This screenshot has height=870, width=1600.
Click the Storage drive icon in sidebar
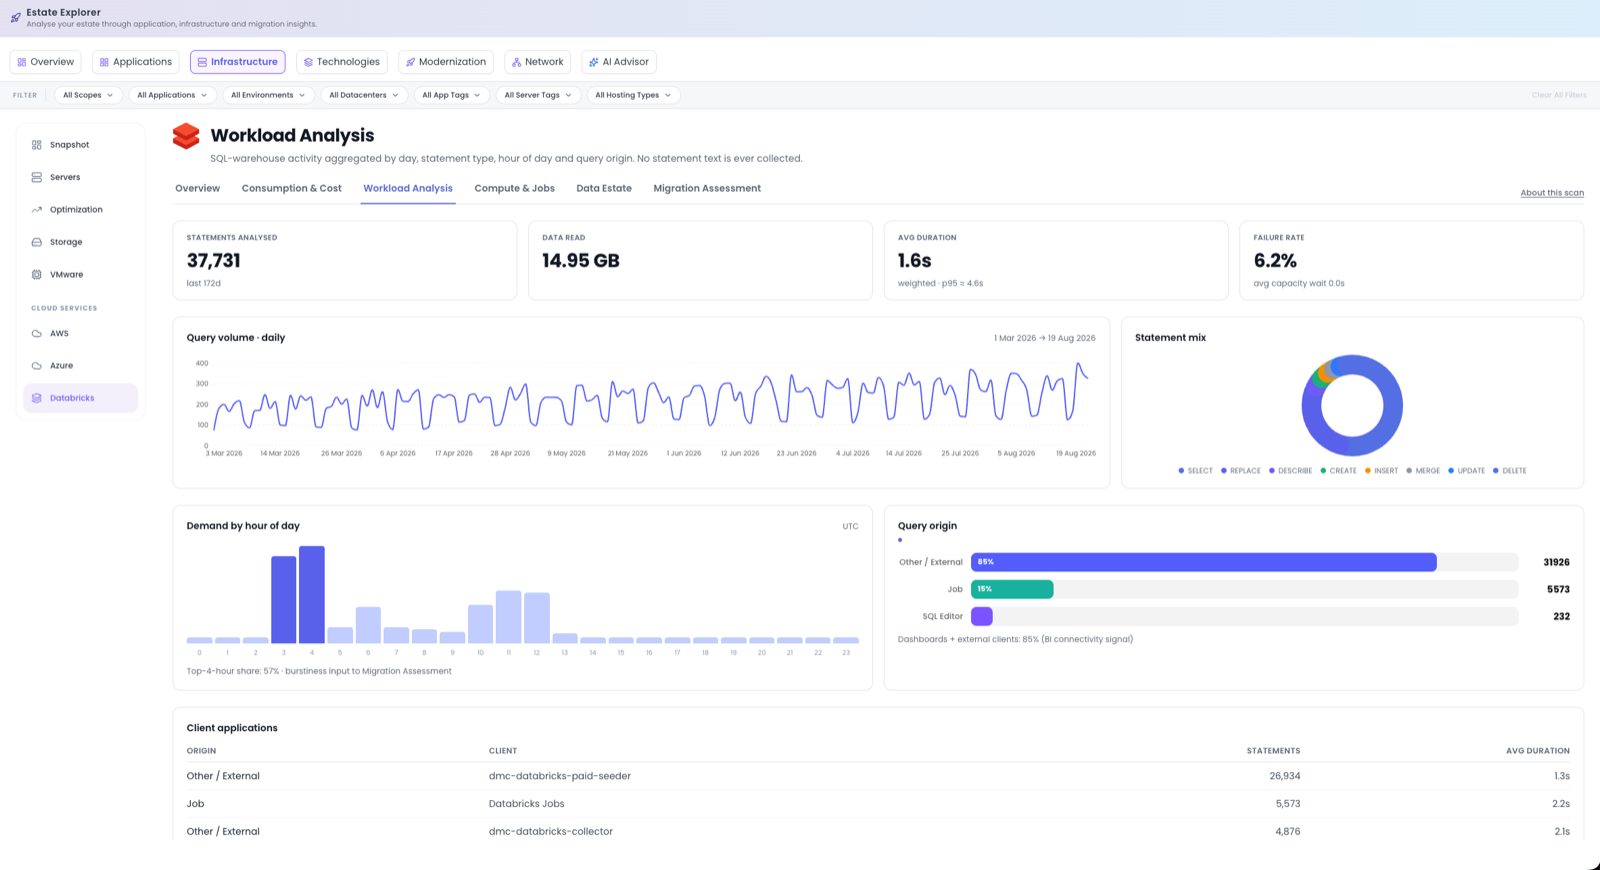(37, 242)
